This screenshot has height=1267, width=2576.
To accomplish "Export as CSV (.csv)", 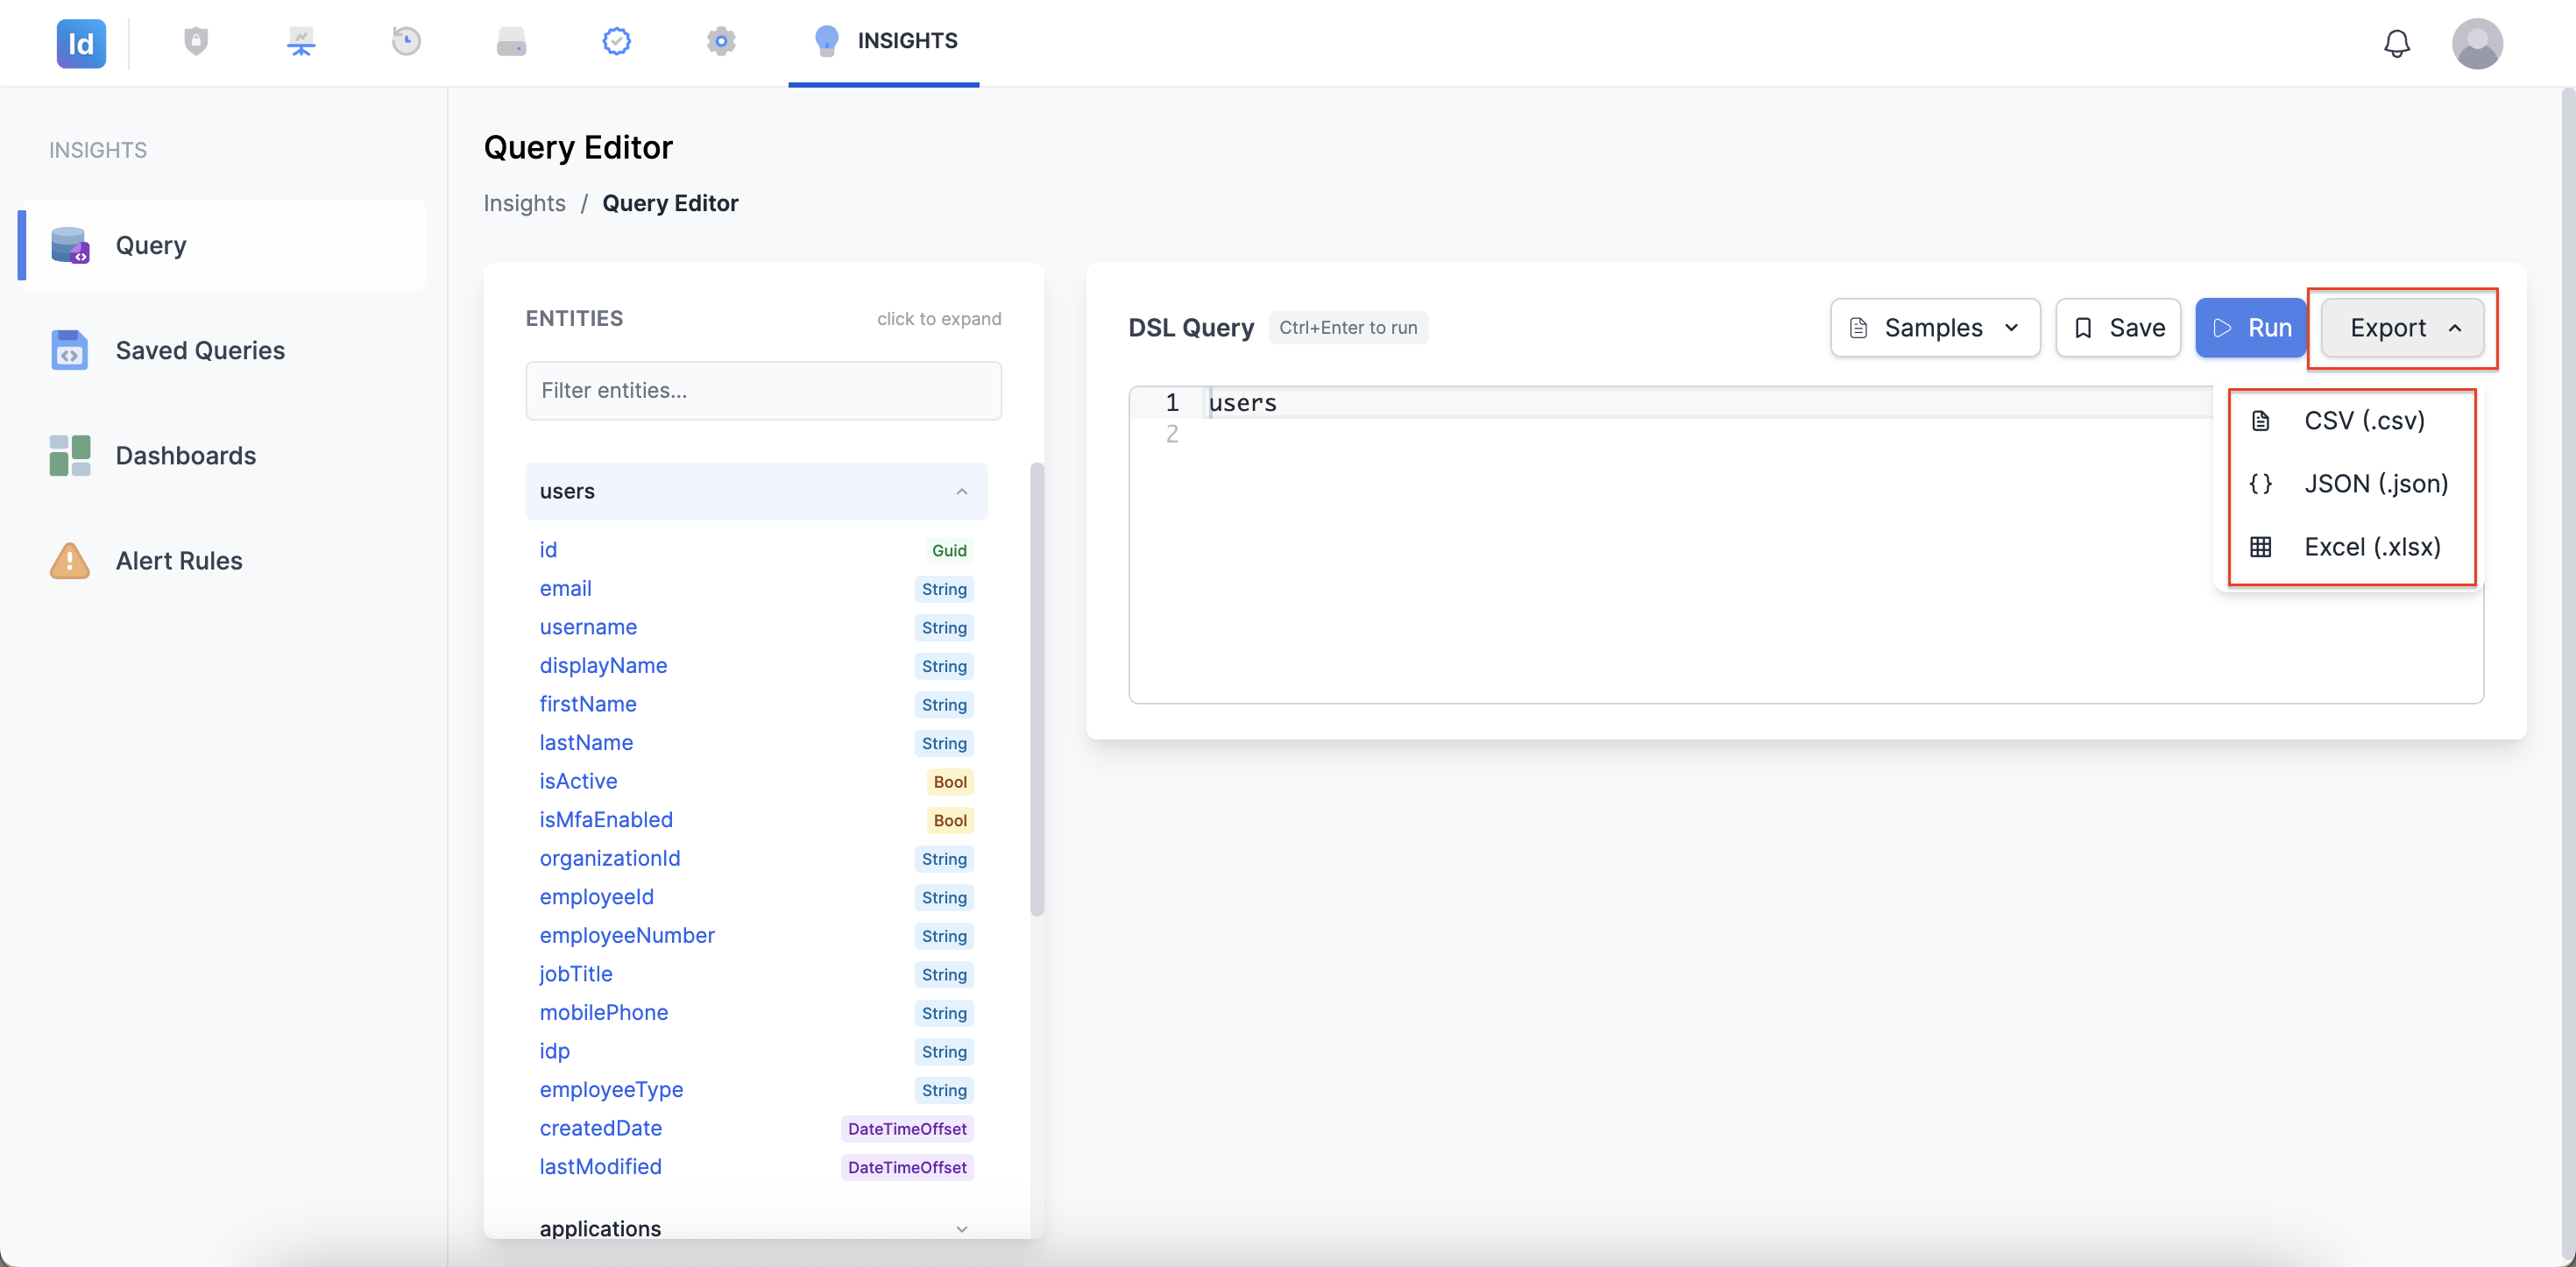I will coord(2350,420).
